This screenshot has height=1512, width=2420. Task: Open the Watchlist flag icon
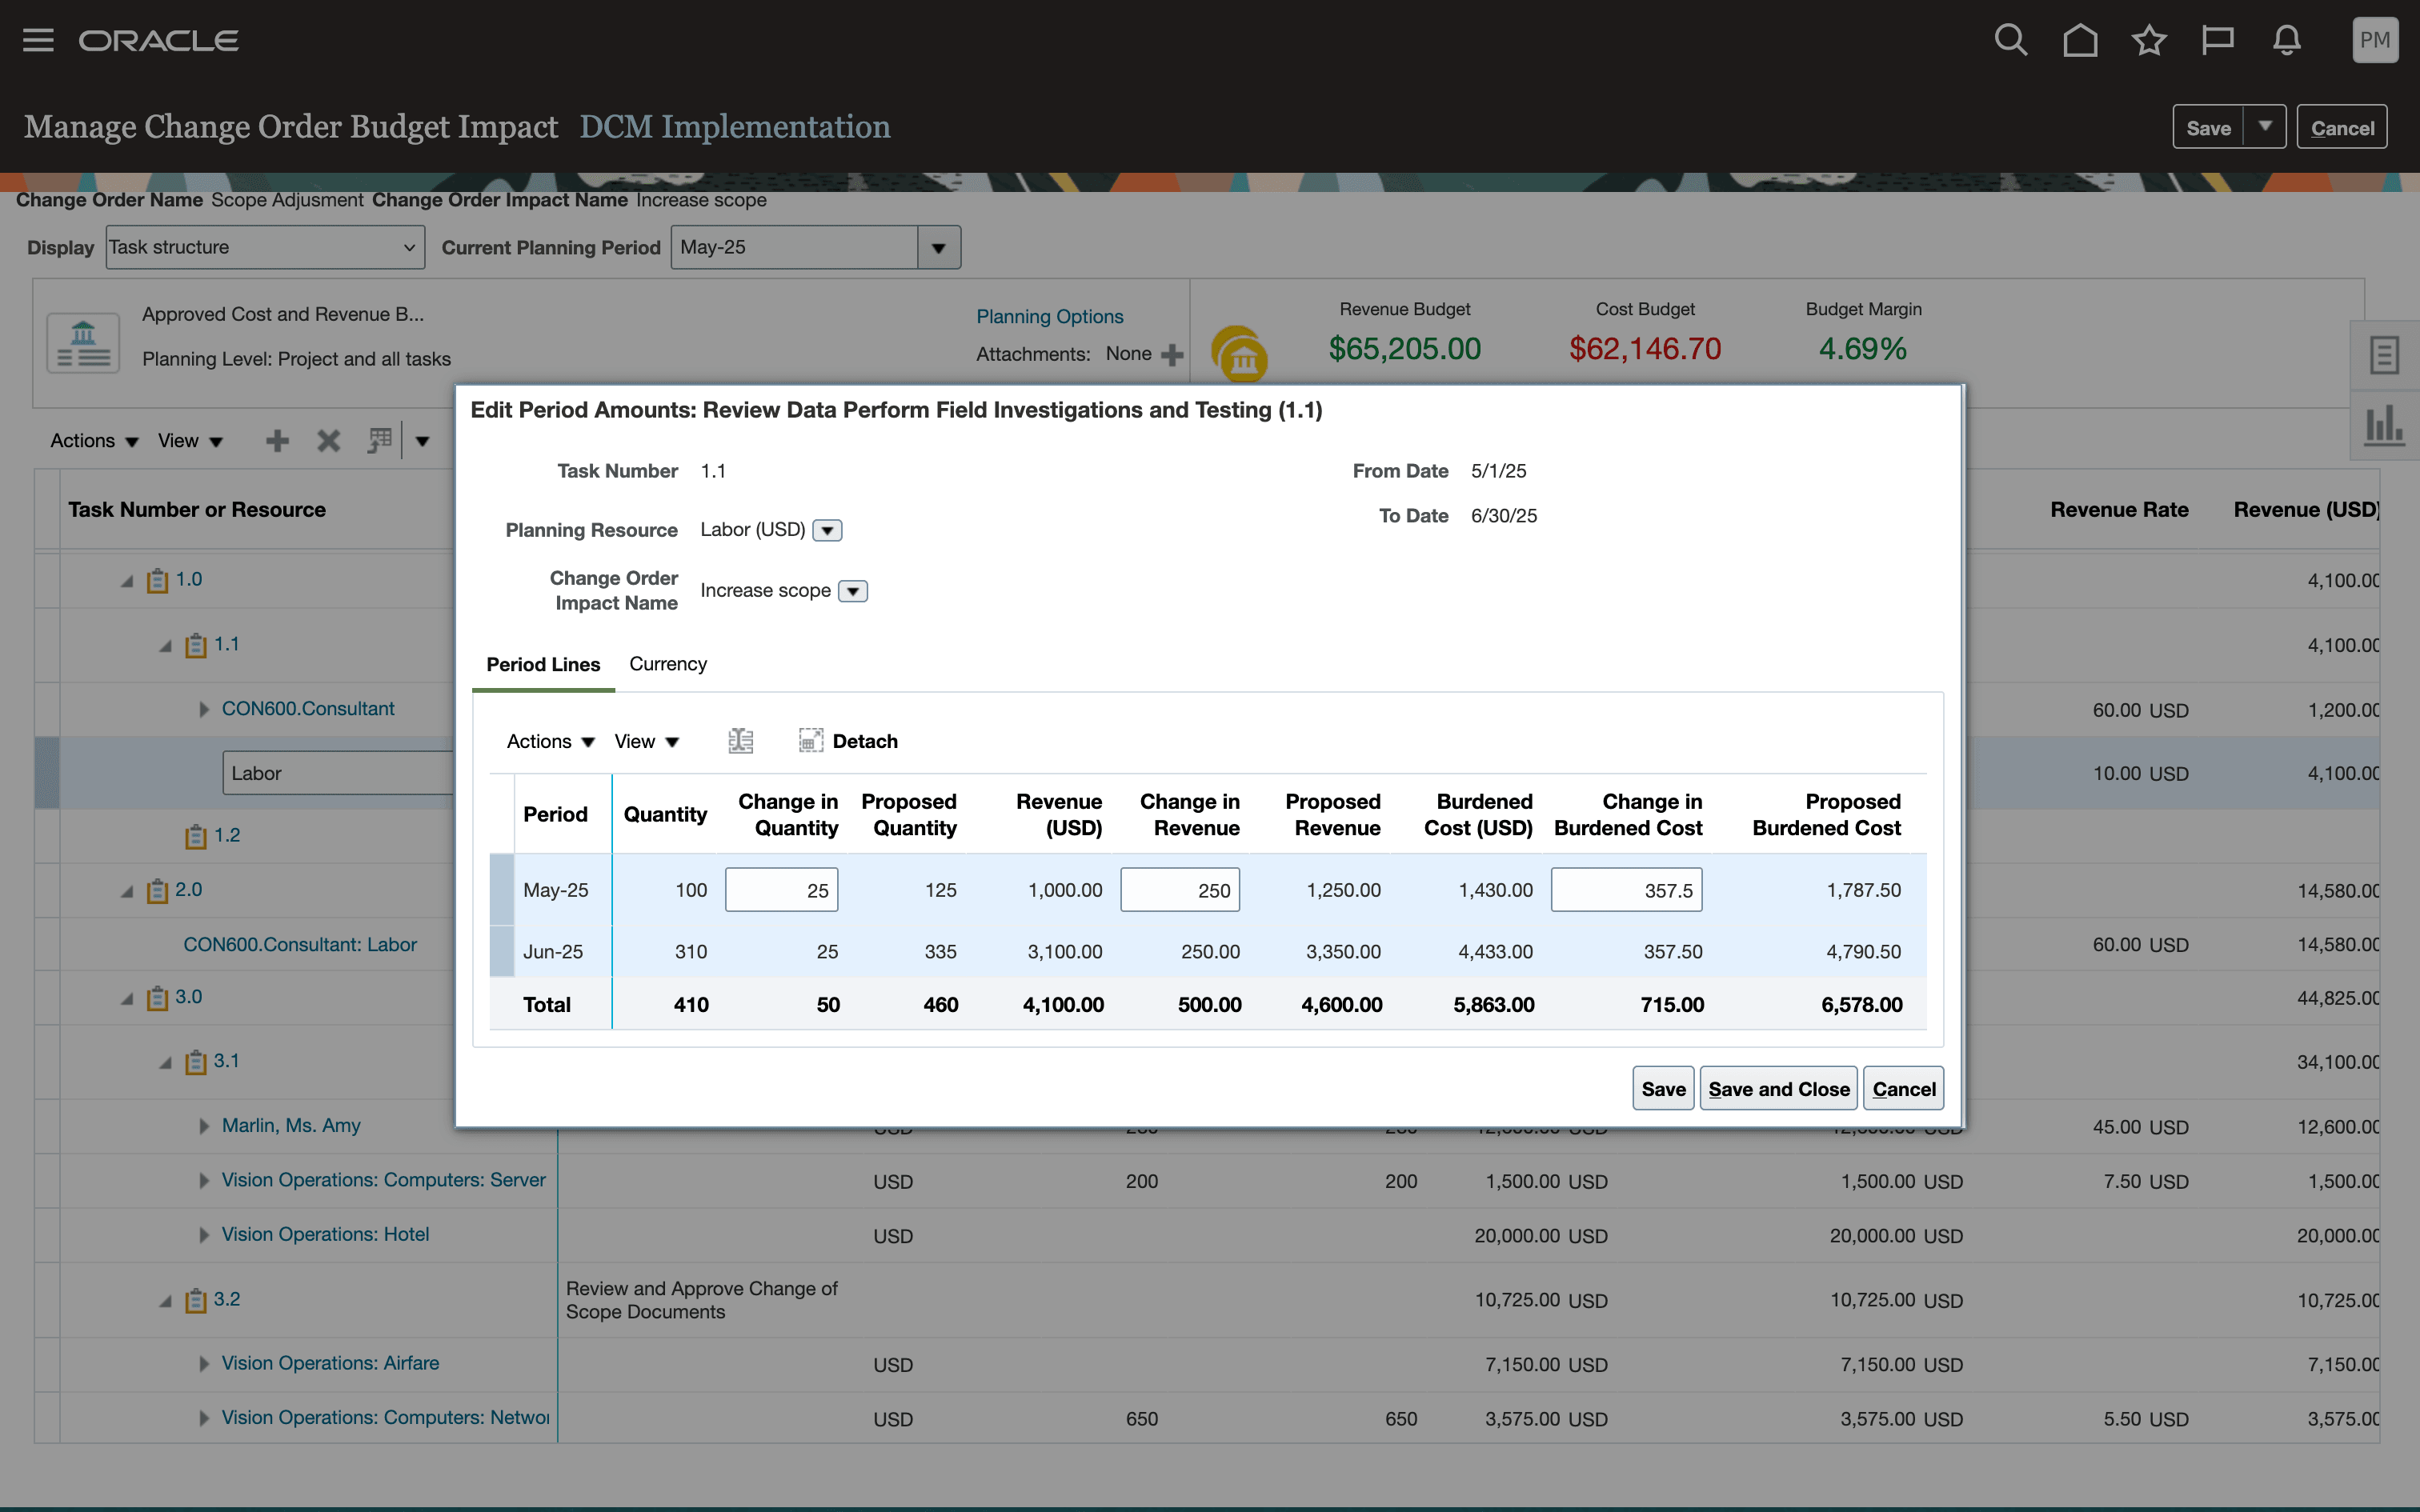[2217, 40]
